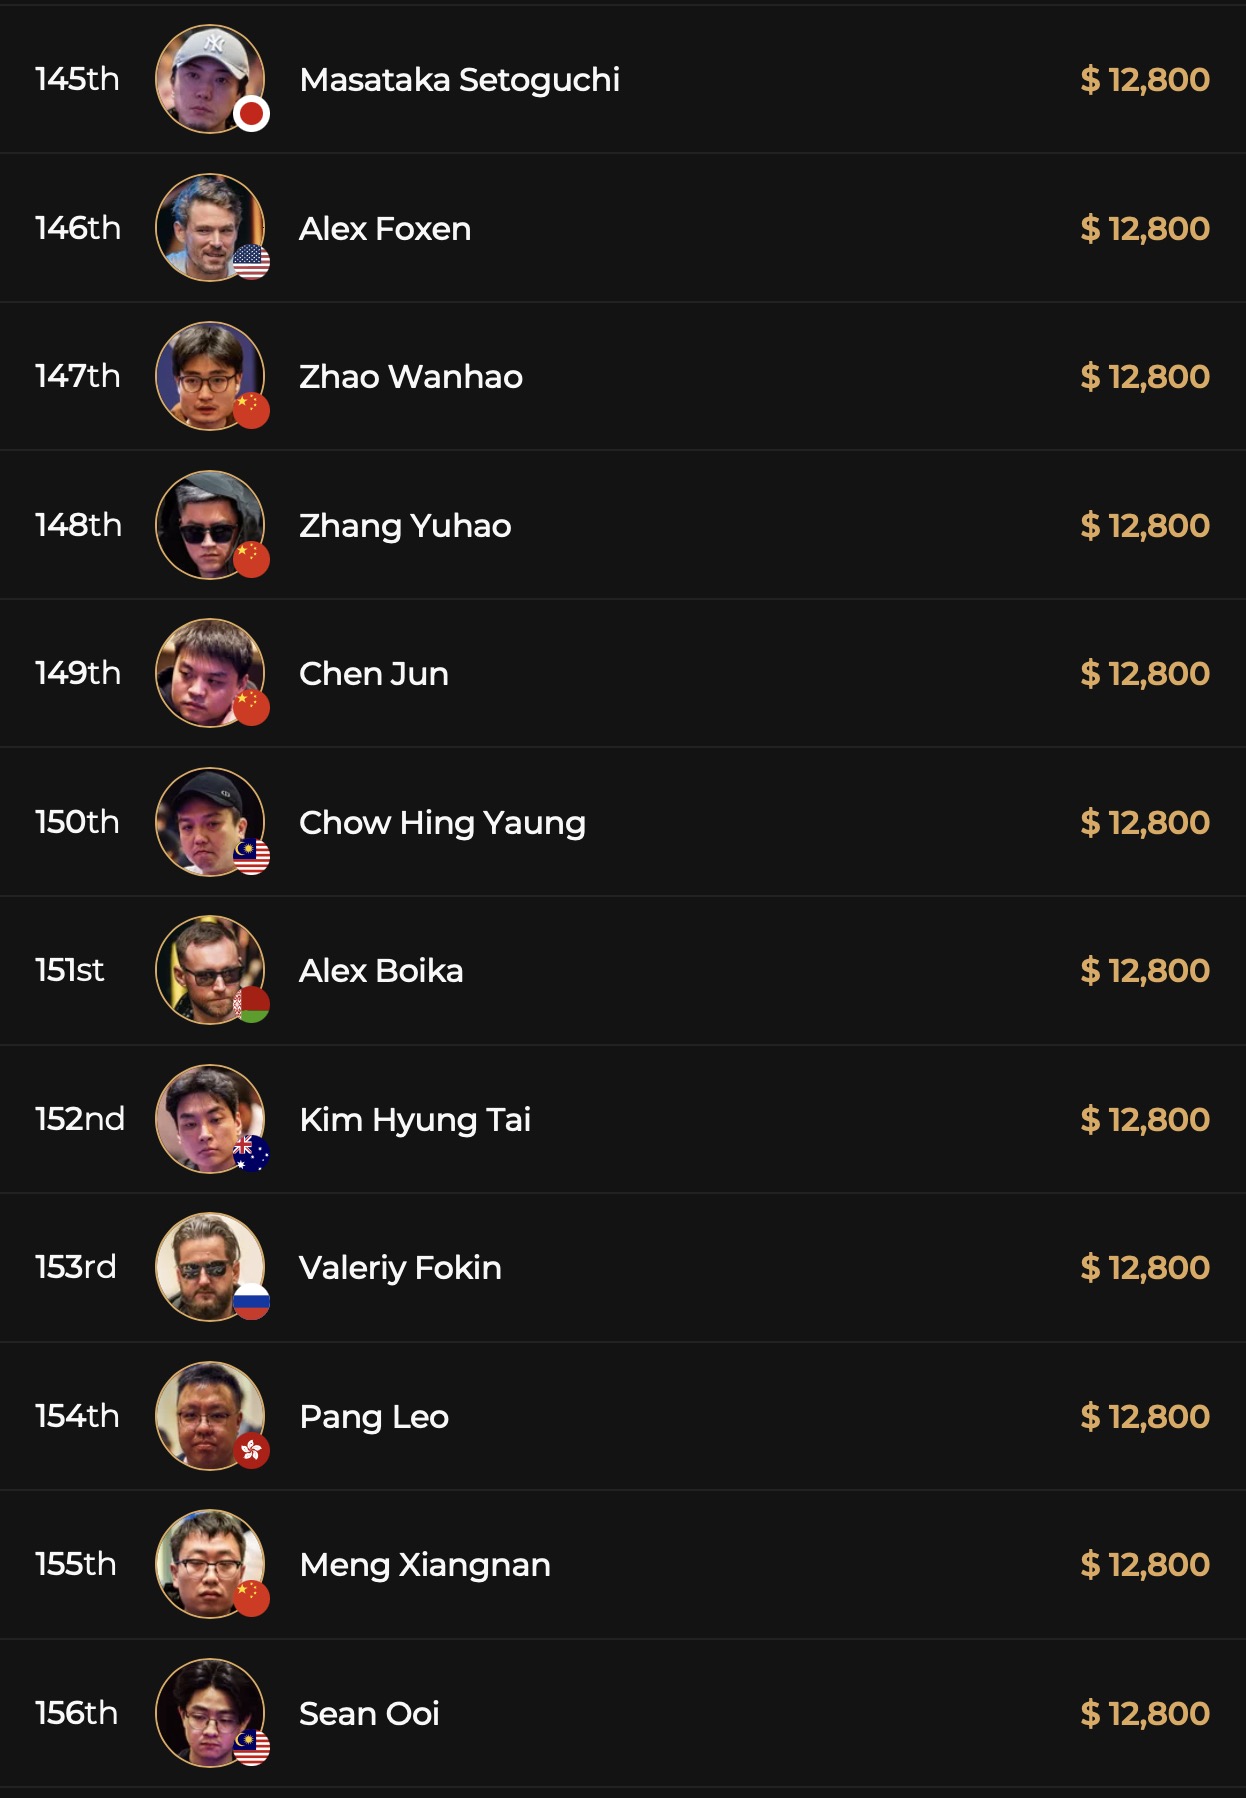Image resolution: width=1246 pixels, height=1798 pixels.
Task: Click the Australia flag on Kim Hyung Tai
Action: (252, 1153)
